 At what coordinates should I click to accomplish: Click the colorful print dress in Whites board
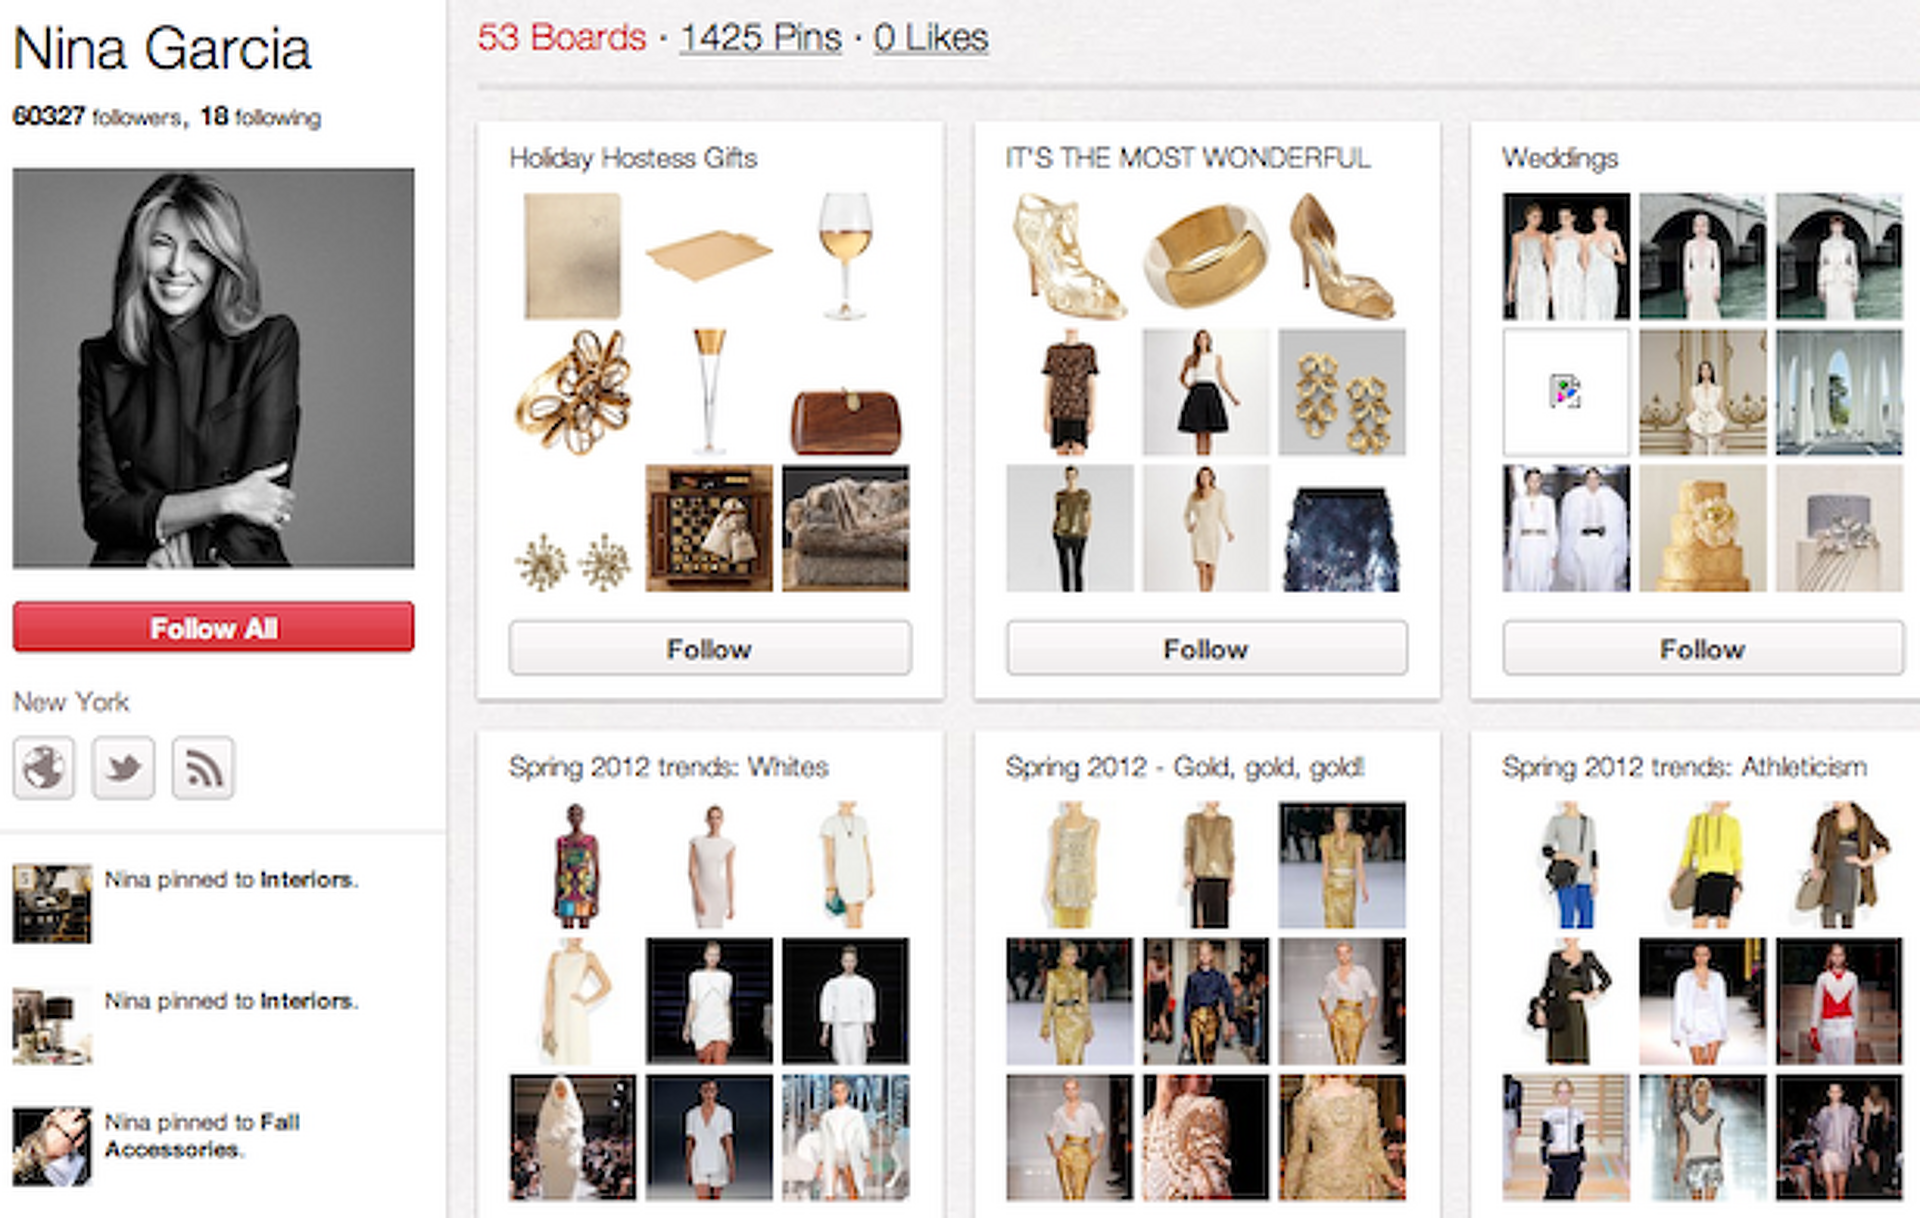tap(573, 865)
